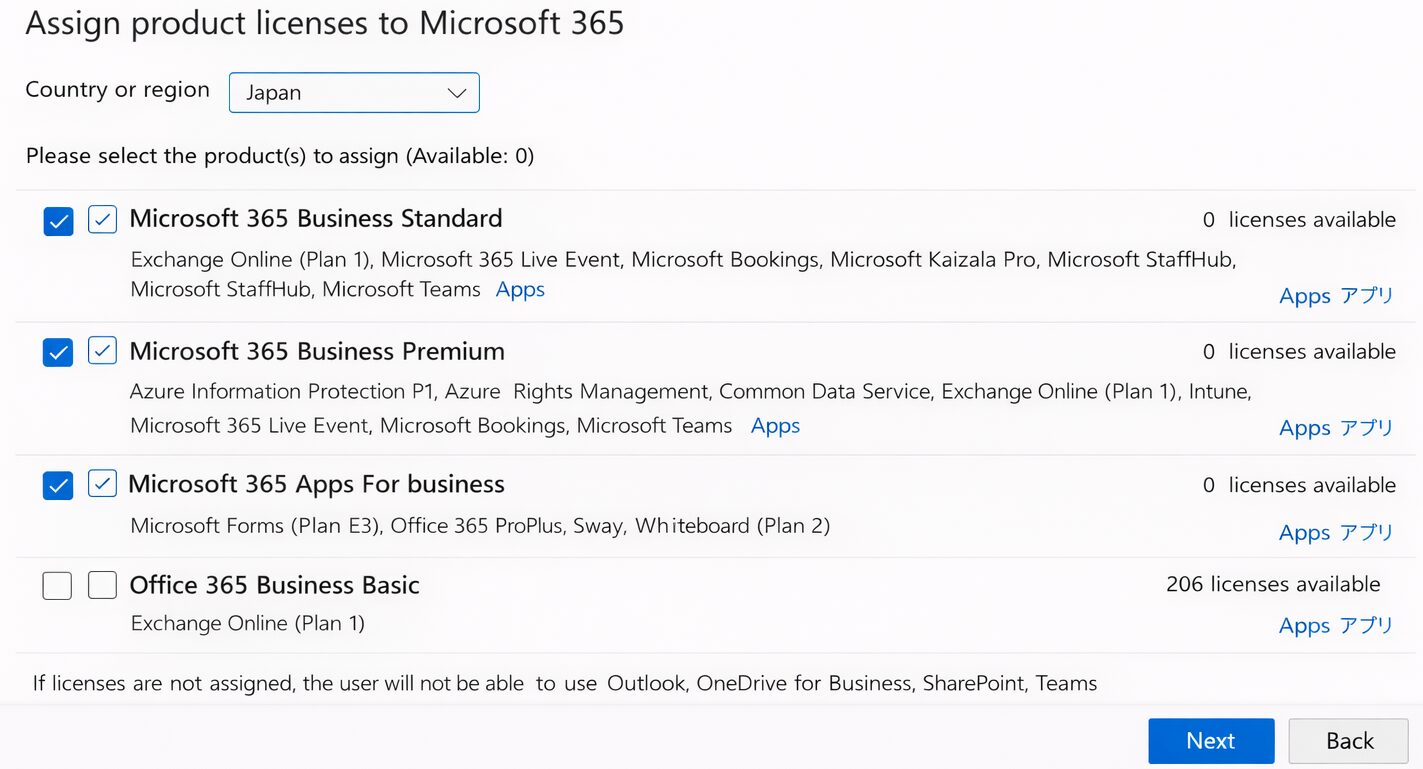Uncheck the filled blue Business Premium checkbox
Viewport: 1423px width, 769px height.
coord(58,352)
